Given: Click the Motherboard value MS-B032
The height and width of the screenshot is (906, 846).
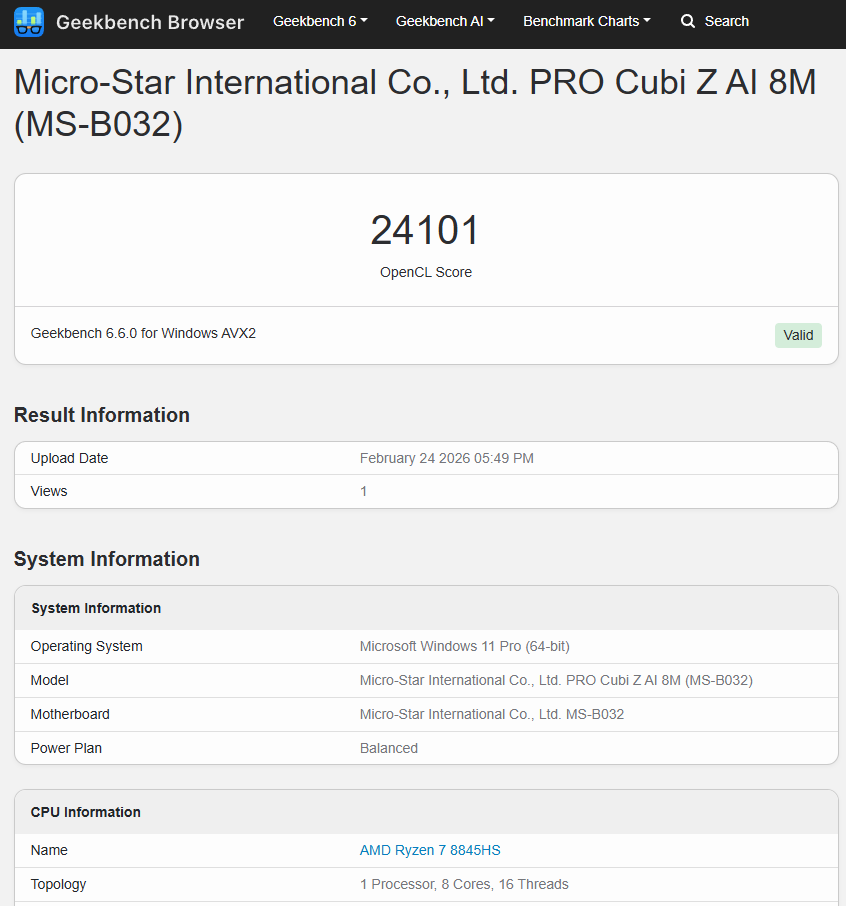Looking at the screenshot, I should pyautogui.click(x=491, y=714).
